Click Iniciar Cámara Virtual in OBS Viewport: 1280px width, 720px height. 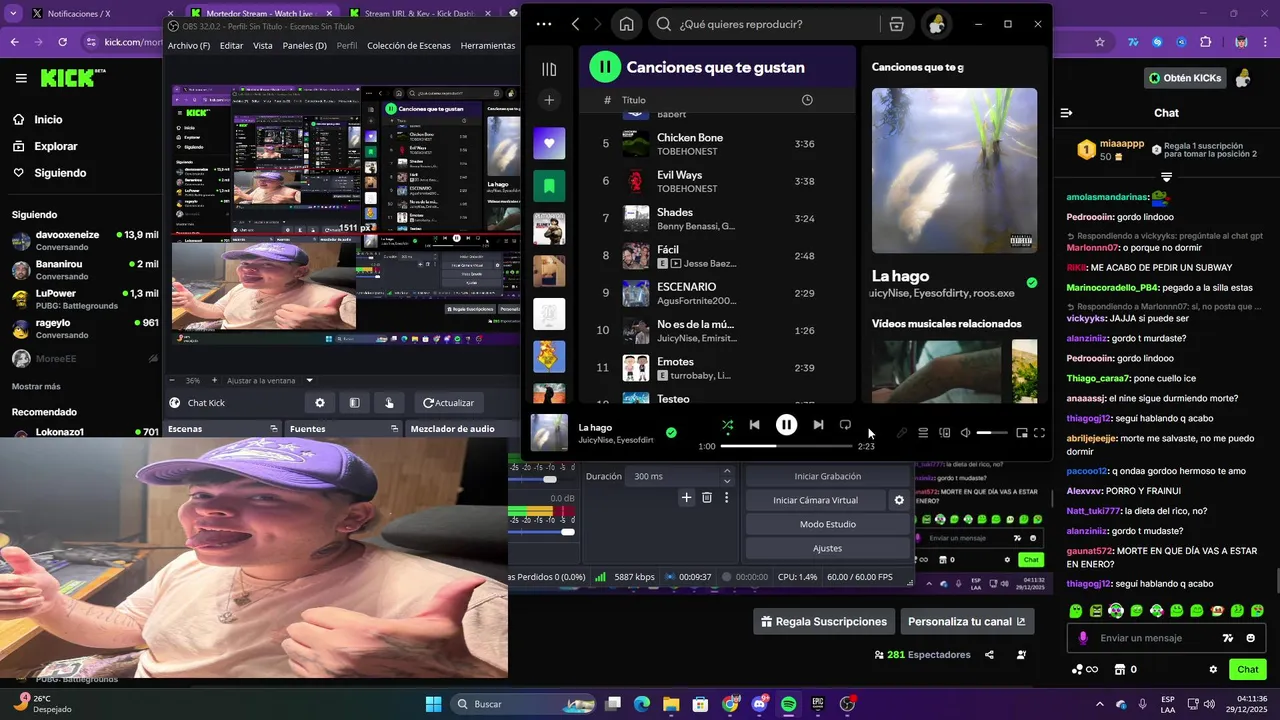coord(816,500)
